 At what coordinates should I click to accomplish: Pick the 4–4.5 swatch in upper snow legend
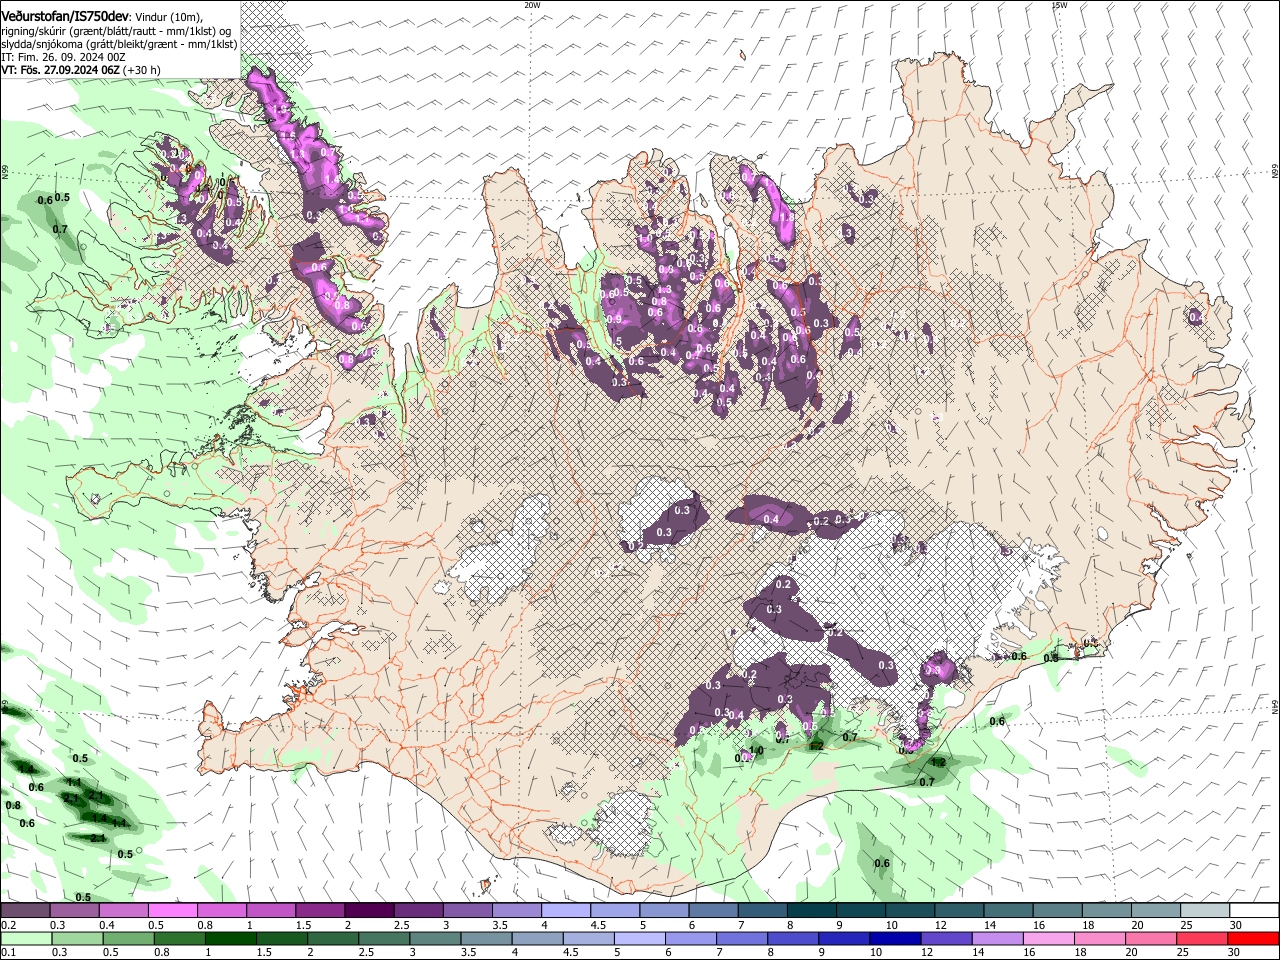pos(565,911)
